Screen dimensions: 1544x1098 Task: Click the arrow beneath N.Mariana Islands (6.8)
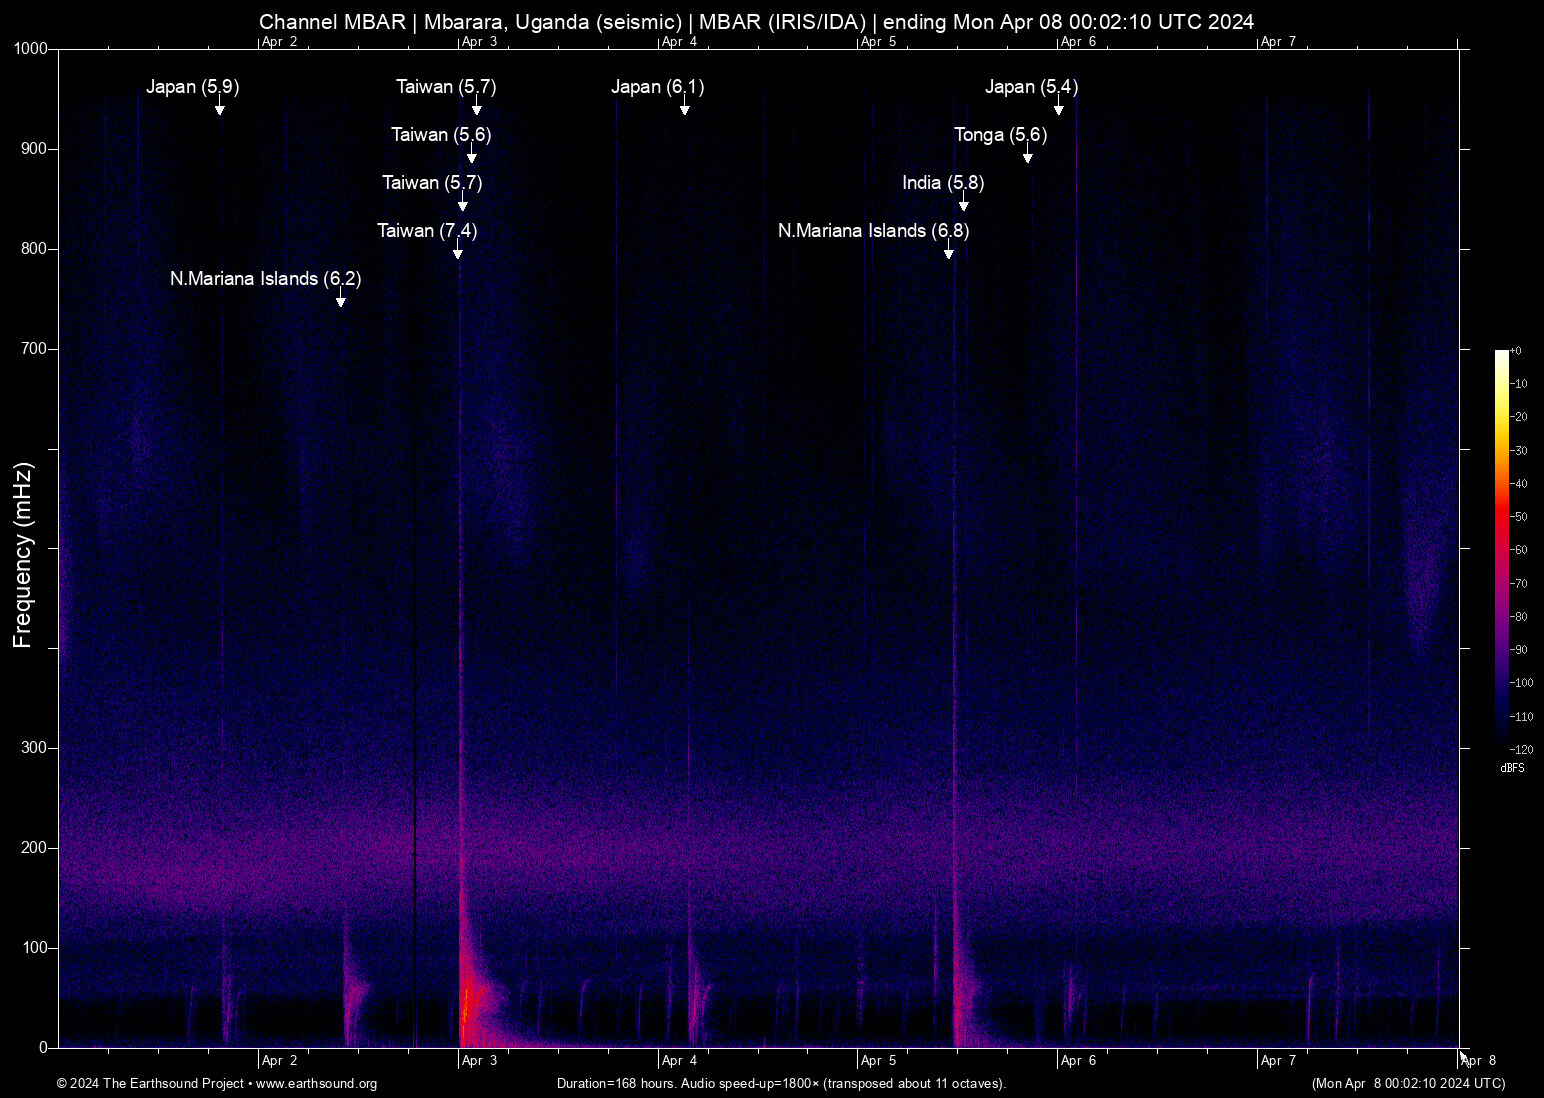(949, 252)
